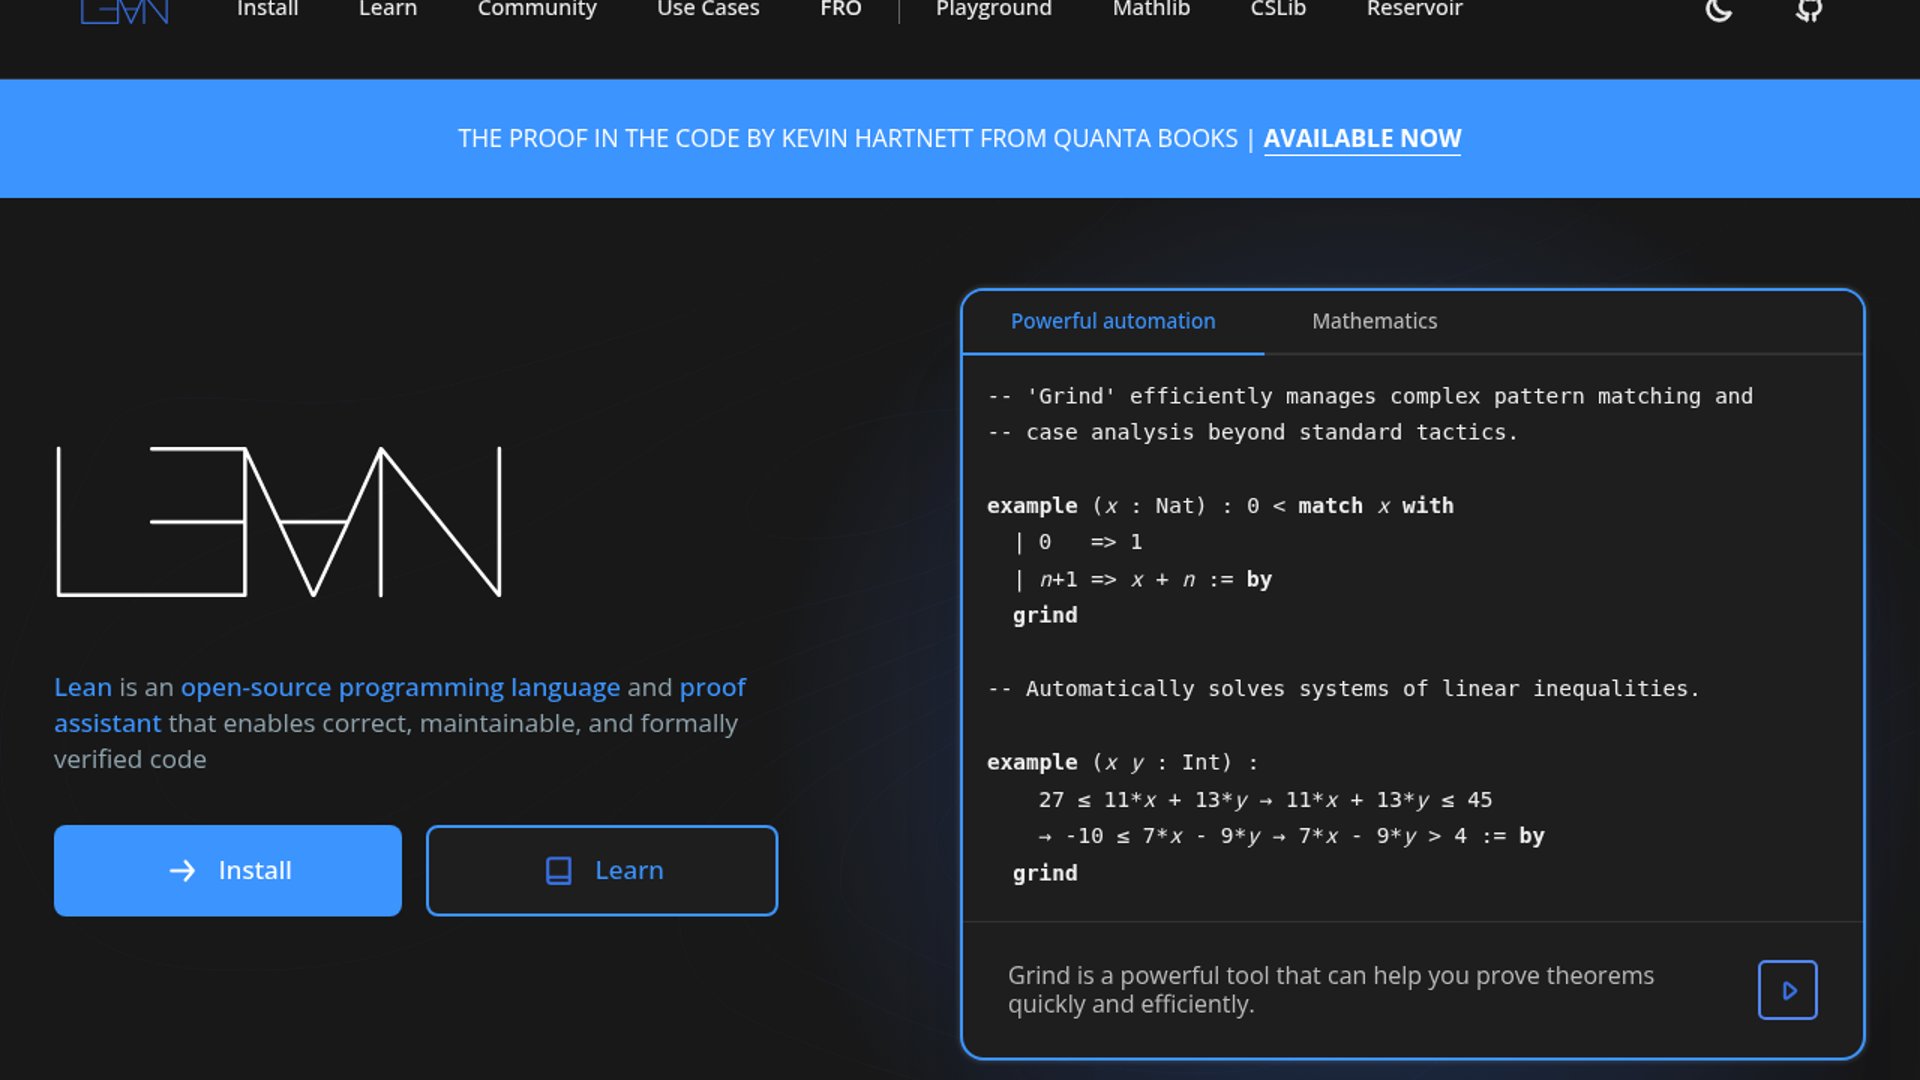Open Use Cases in the navbar
This screenshot has height=1080, width=1920.
click(708, 9)
